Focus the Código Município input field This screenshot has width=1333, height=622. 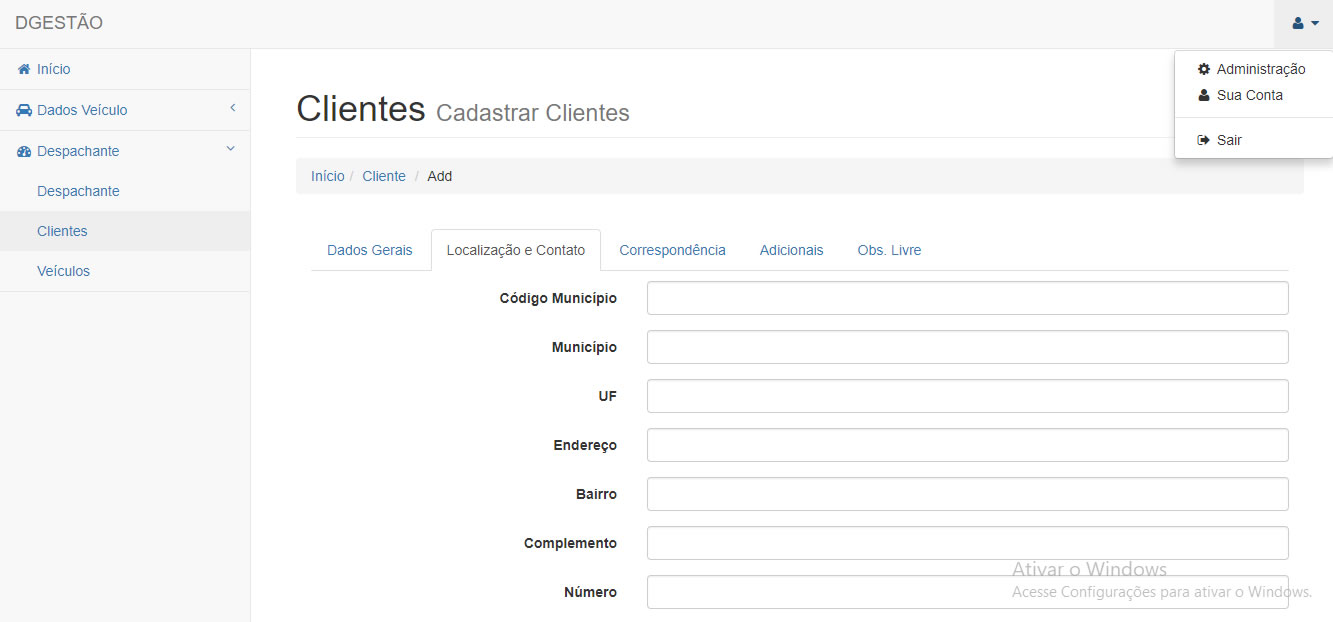coord(967,299)
